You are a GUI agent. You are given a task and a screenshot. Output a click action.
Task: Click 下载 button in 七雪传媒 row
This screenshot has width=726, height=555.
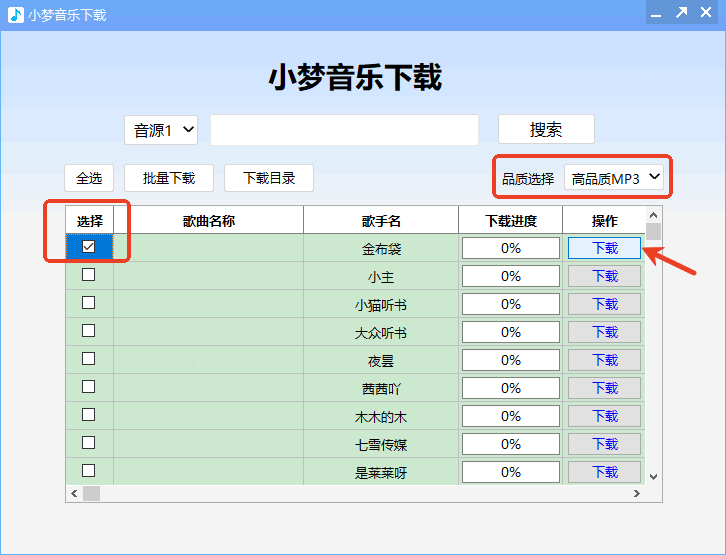605,444
